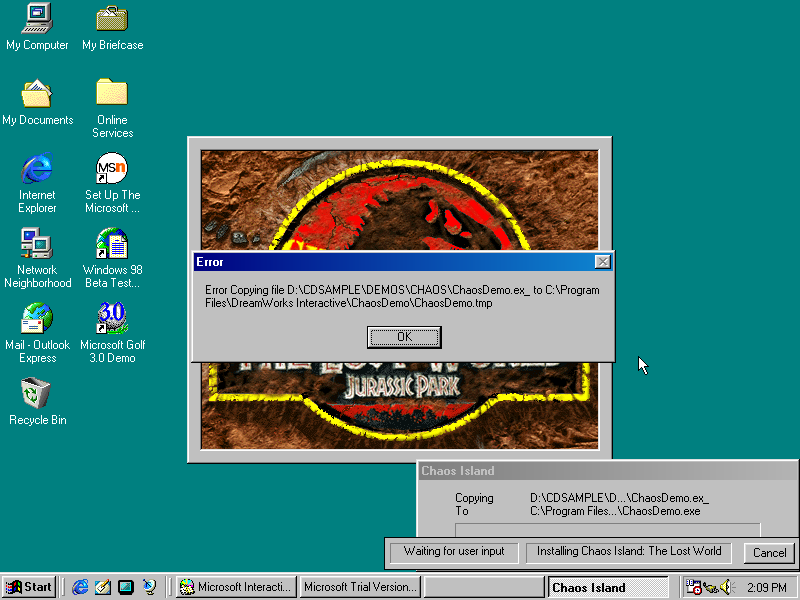Screen dimensions: 800x600
Task: Click the 2:09 PM system clock
Action: click(766, 587)
